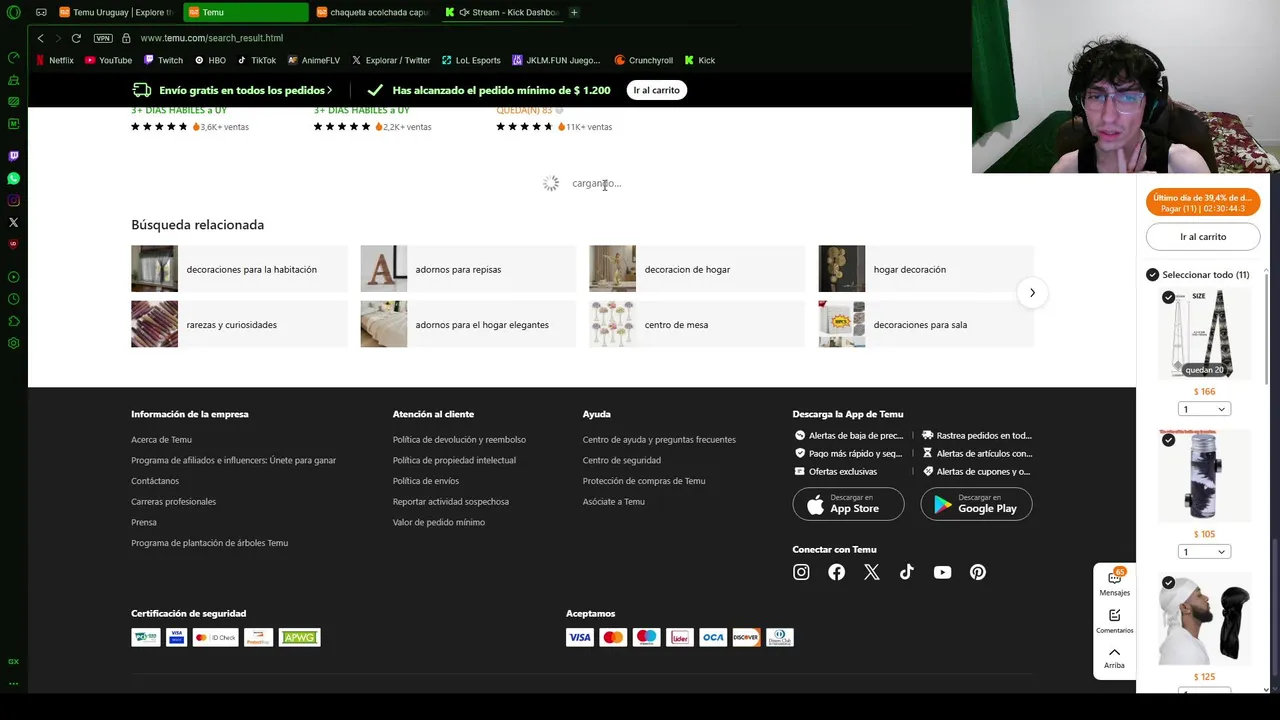Open Asóciate a Temu link
1280x720 pixels.
point(614,501)
